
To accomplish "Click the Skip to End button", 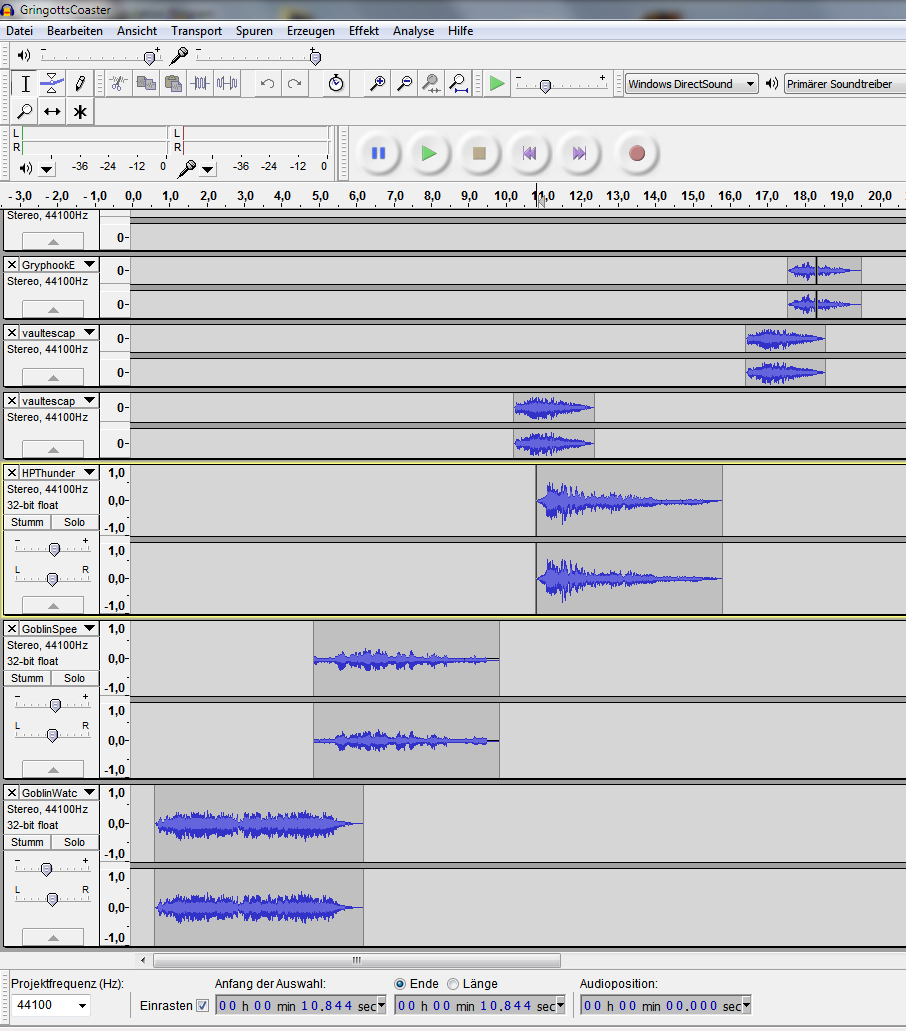I will click(579, 153).
